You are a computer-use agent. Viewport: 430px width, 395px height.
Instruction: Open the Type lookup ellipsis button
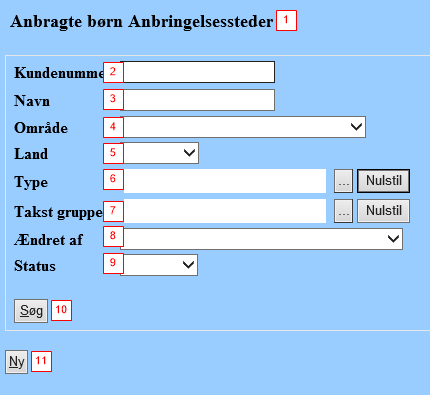tap(343, 181)
